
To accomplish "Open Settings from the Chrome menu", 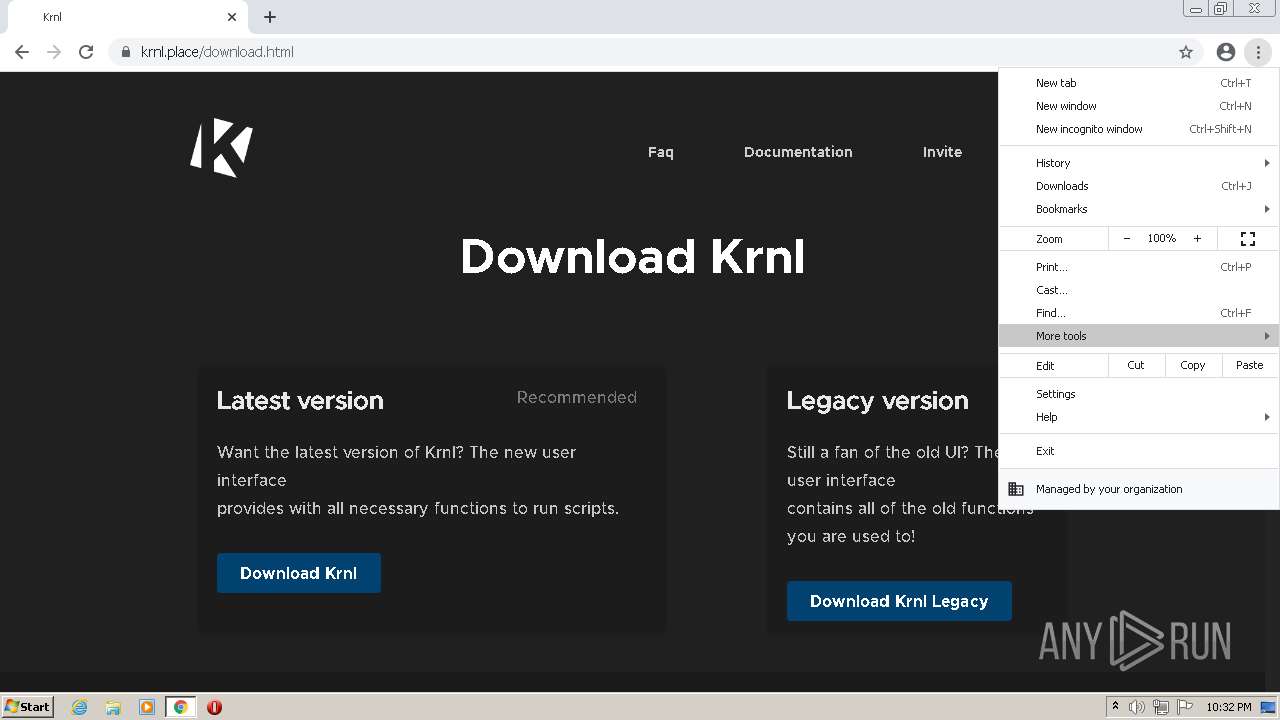I will [x=1139, y=394].
